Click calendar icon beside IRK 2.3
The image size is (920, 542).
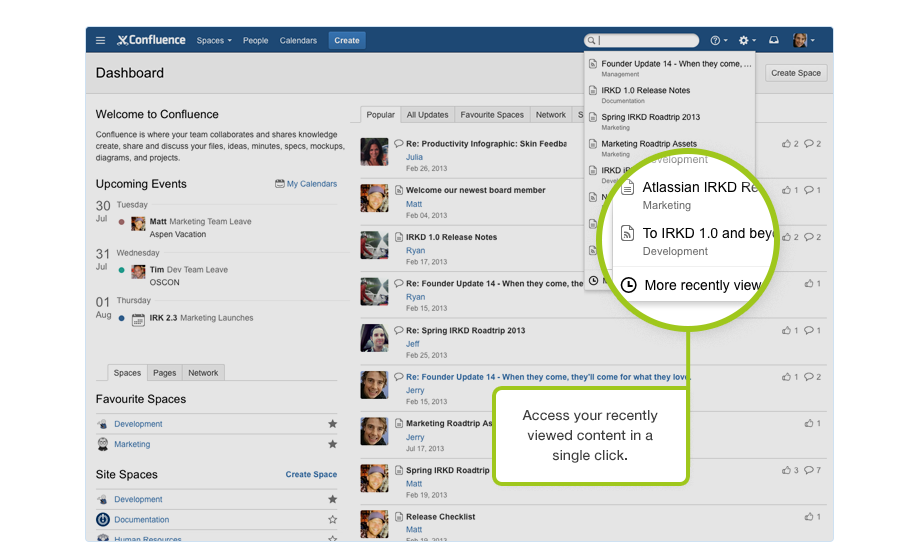coord(138,320)
